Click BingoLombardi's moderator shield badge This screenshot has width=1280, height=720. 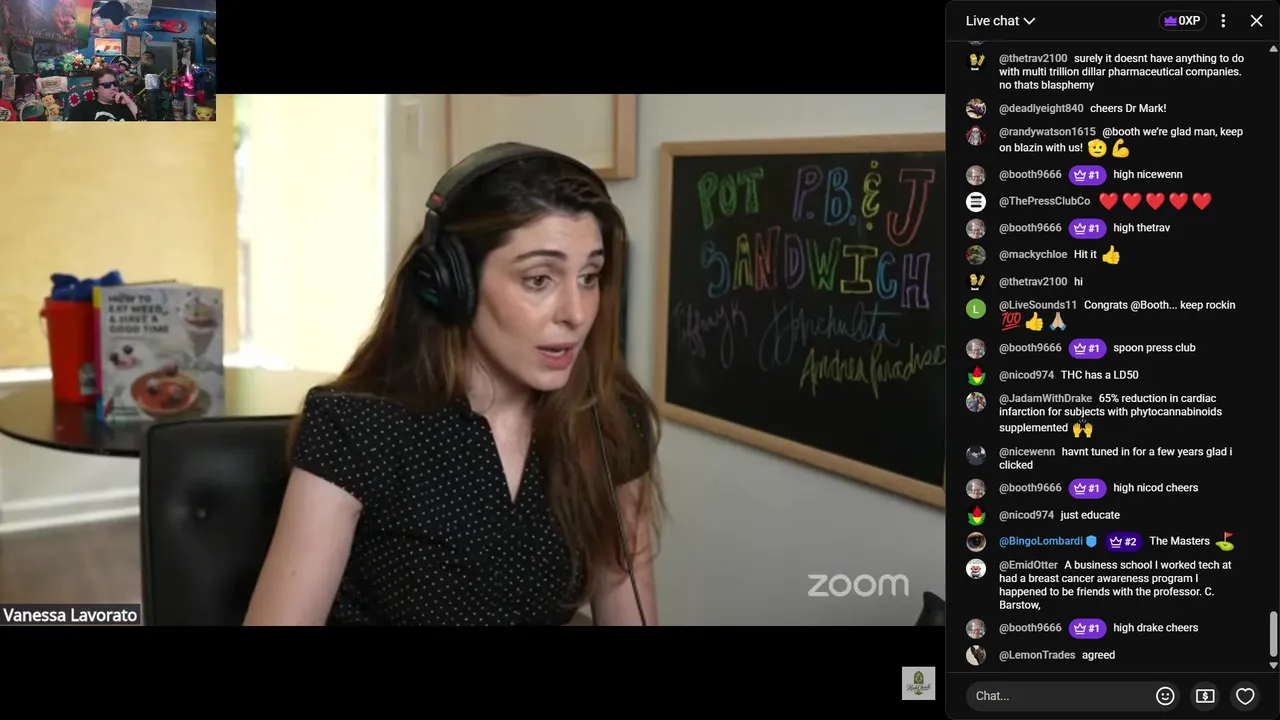click(1092, 542)
